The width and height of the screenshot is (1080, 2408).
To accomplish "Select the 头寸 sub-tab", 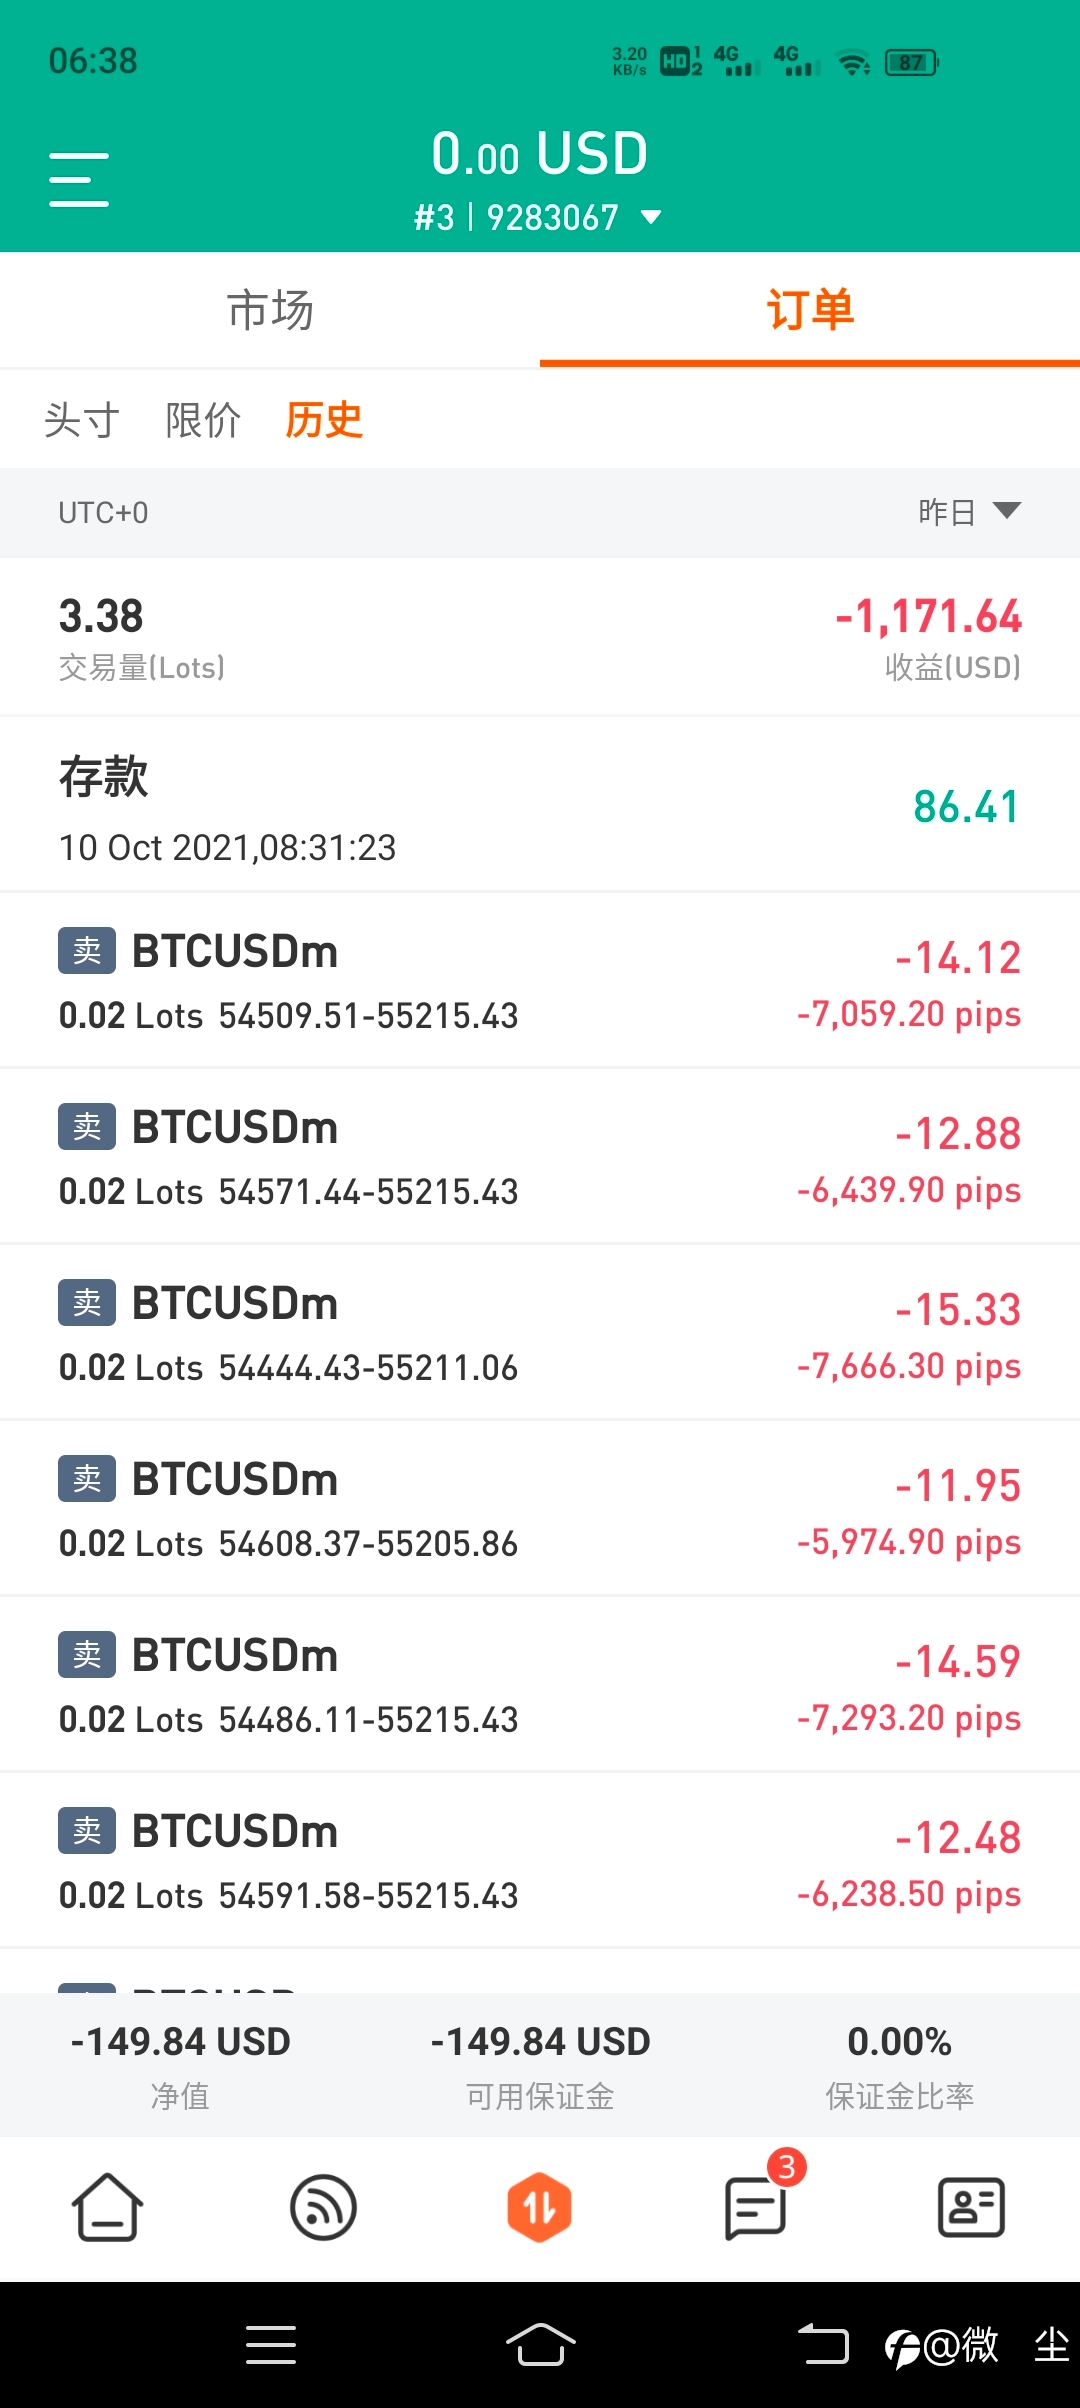I will pos(82,420).
